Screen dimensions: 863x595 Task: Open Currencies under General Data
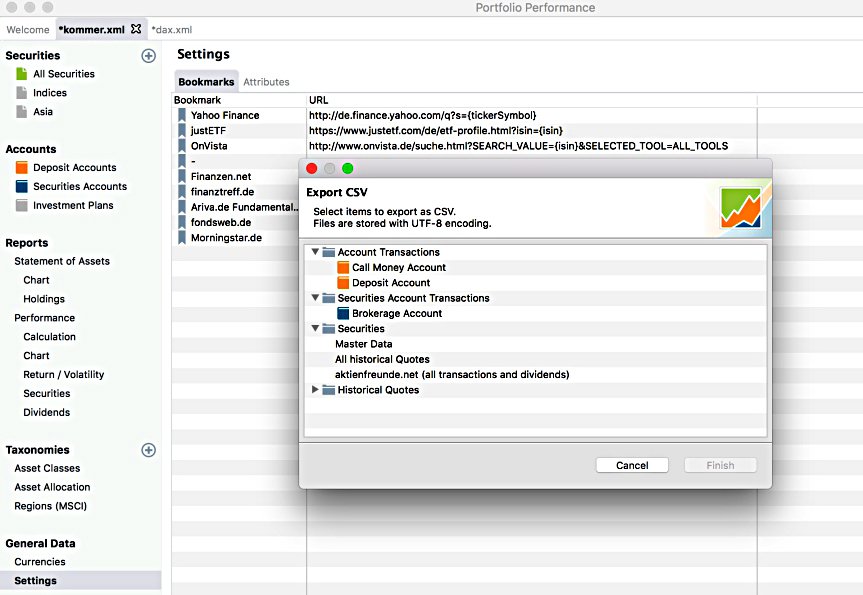pyautogui.click(x=40, y=561)
